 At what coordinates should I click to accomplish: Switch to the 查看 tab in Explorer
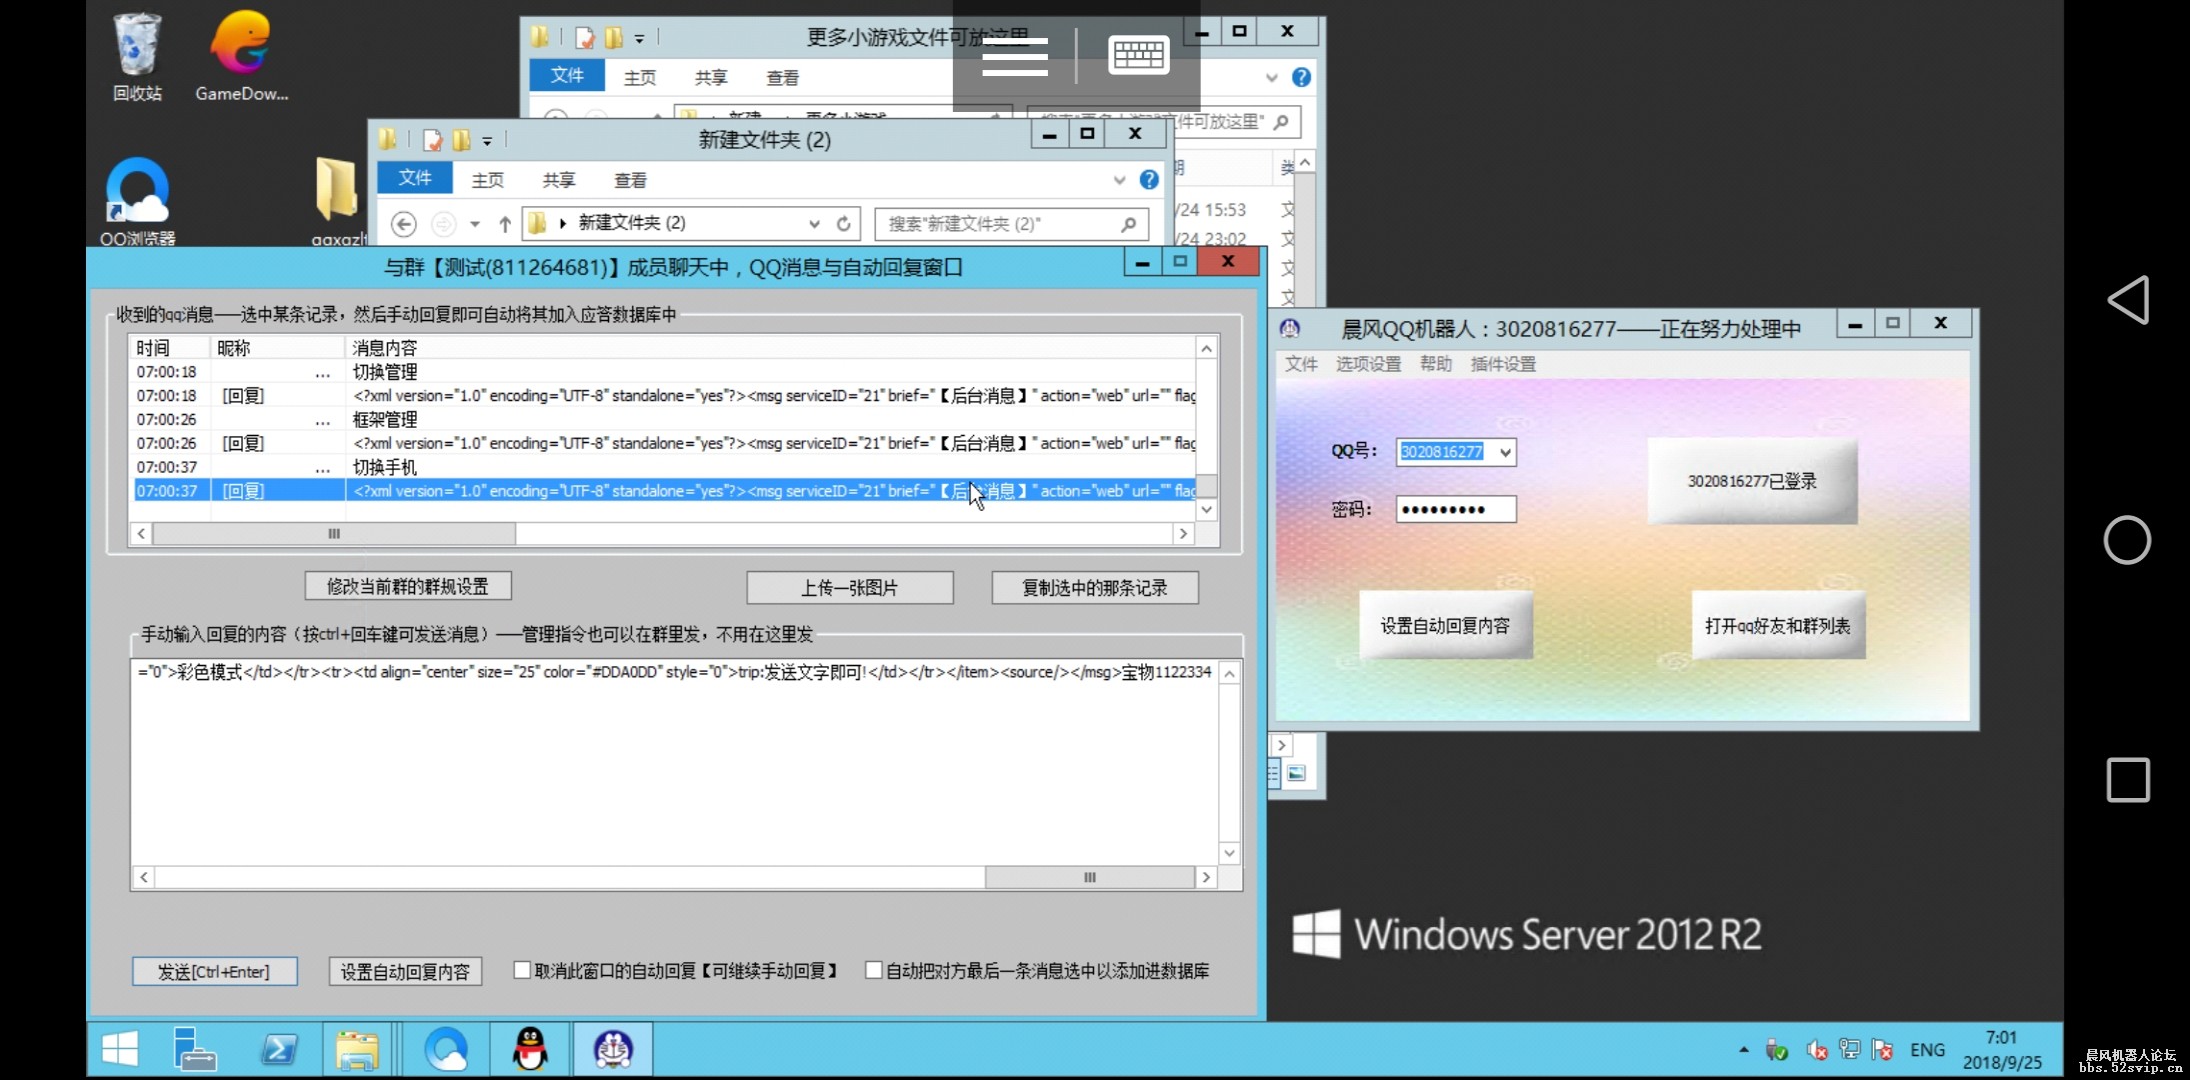pos(630,179)
